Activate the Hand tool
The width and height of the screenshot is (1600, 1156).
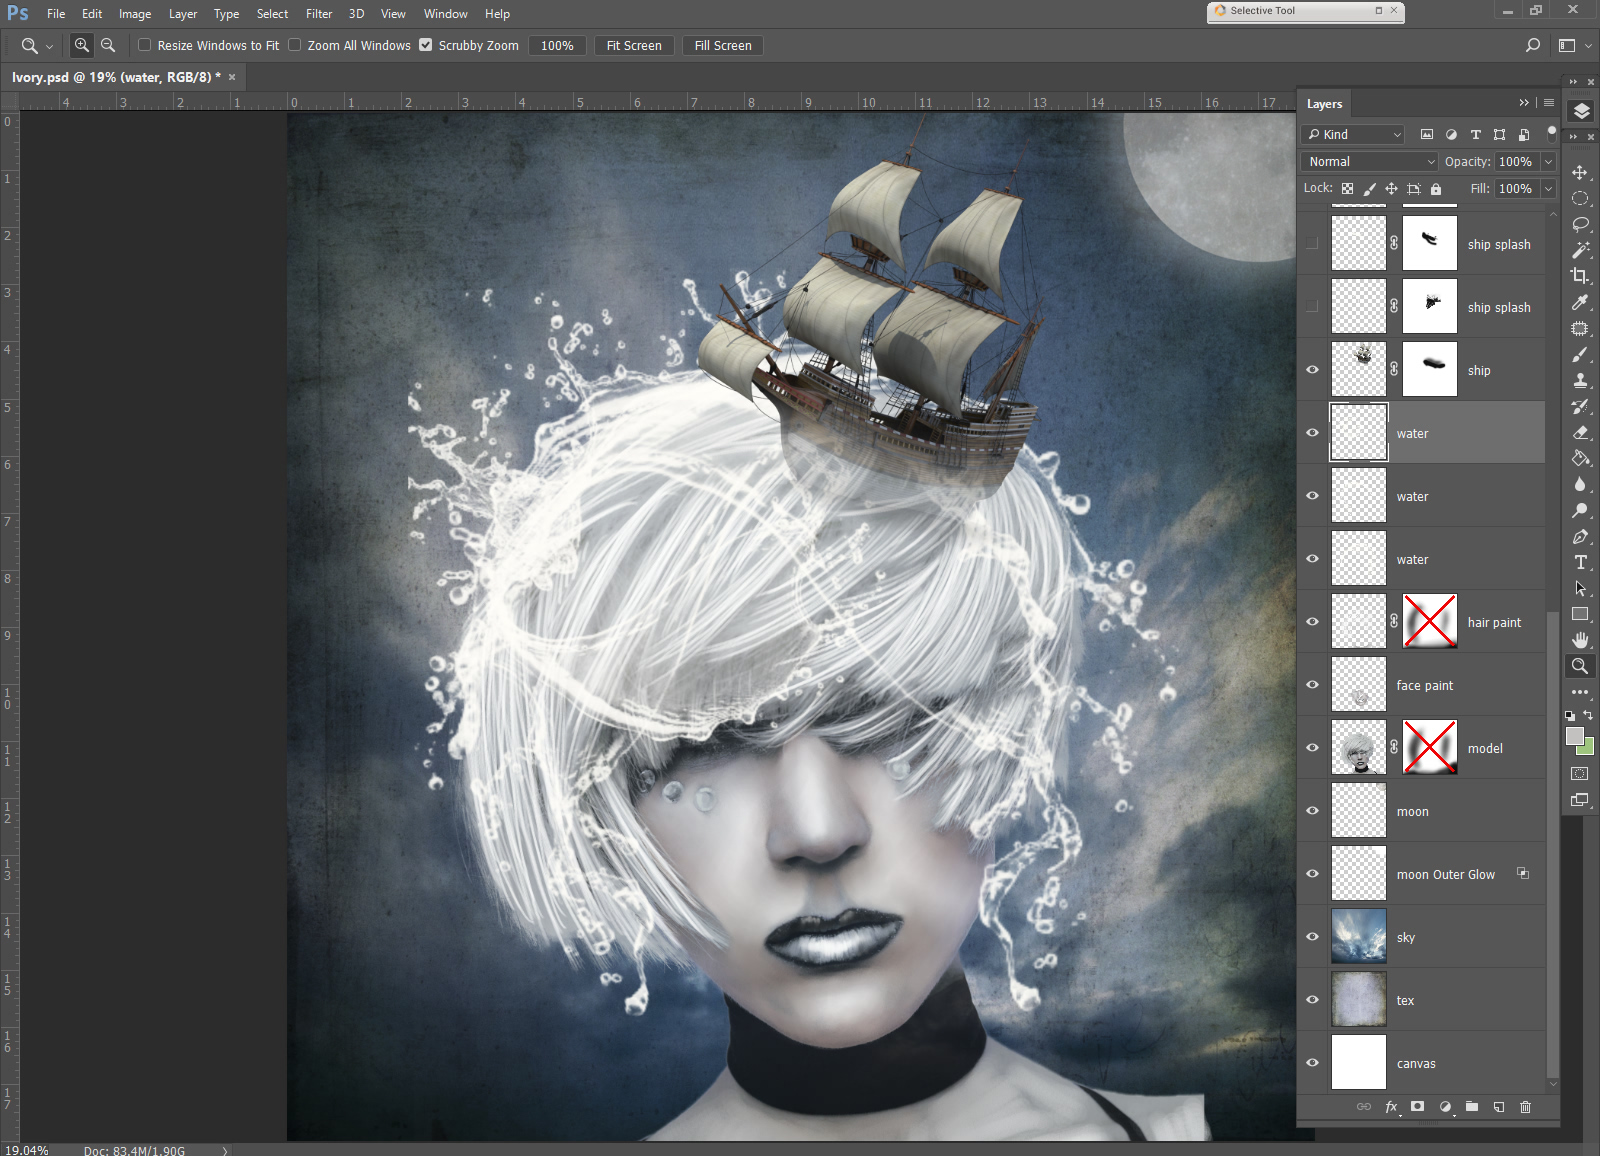1580,640
